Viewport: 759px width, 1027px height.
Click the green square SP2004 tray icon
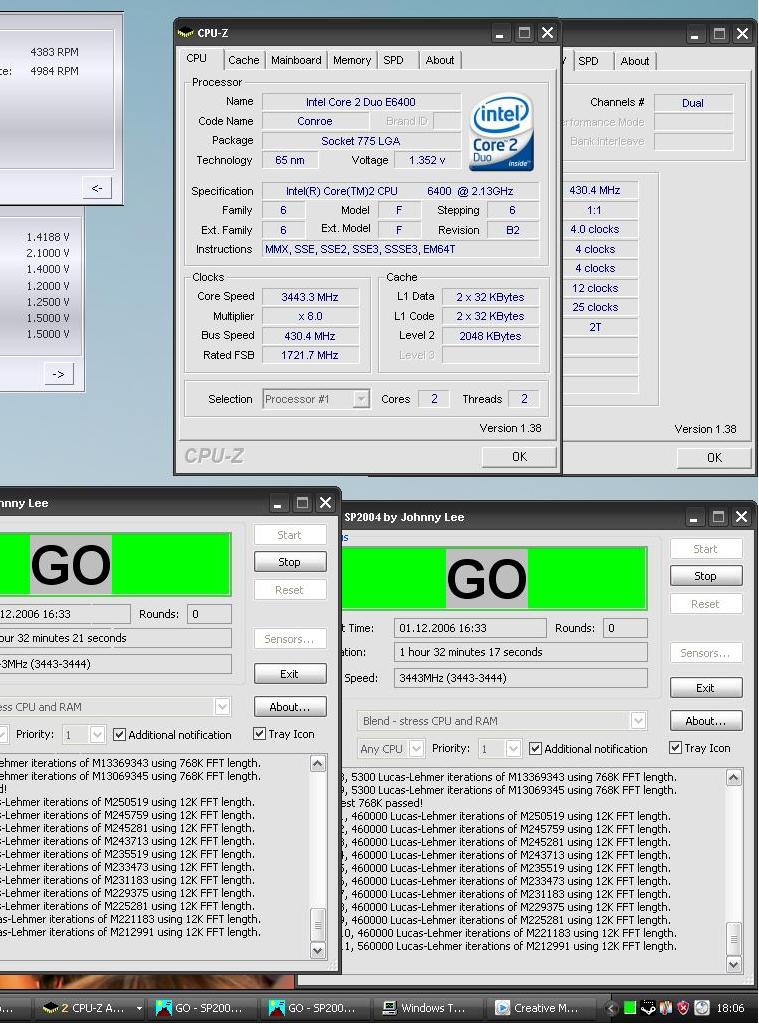click(x=630, y=1009)
